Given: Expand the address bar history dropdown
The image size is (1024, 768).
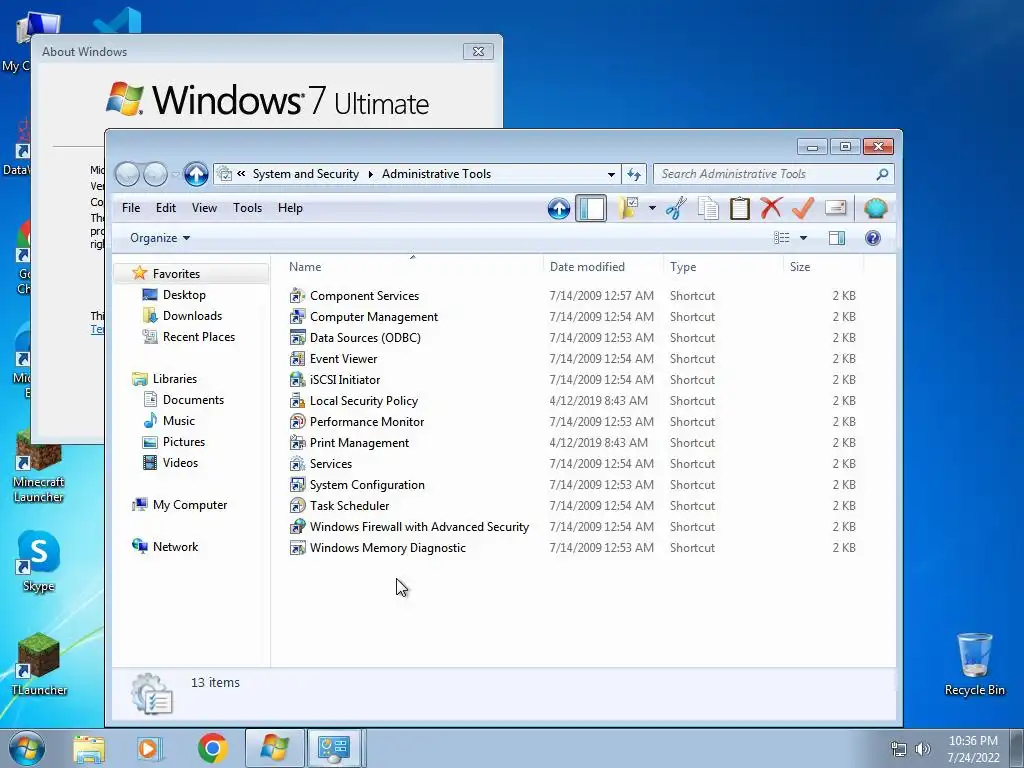Looking at the screenshot, I should 611,174.
